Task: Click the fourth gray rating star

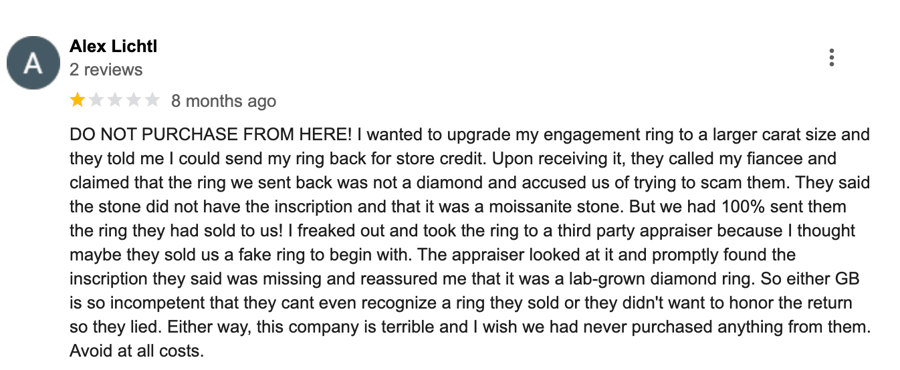Action: point(134,101)
